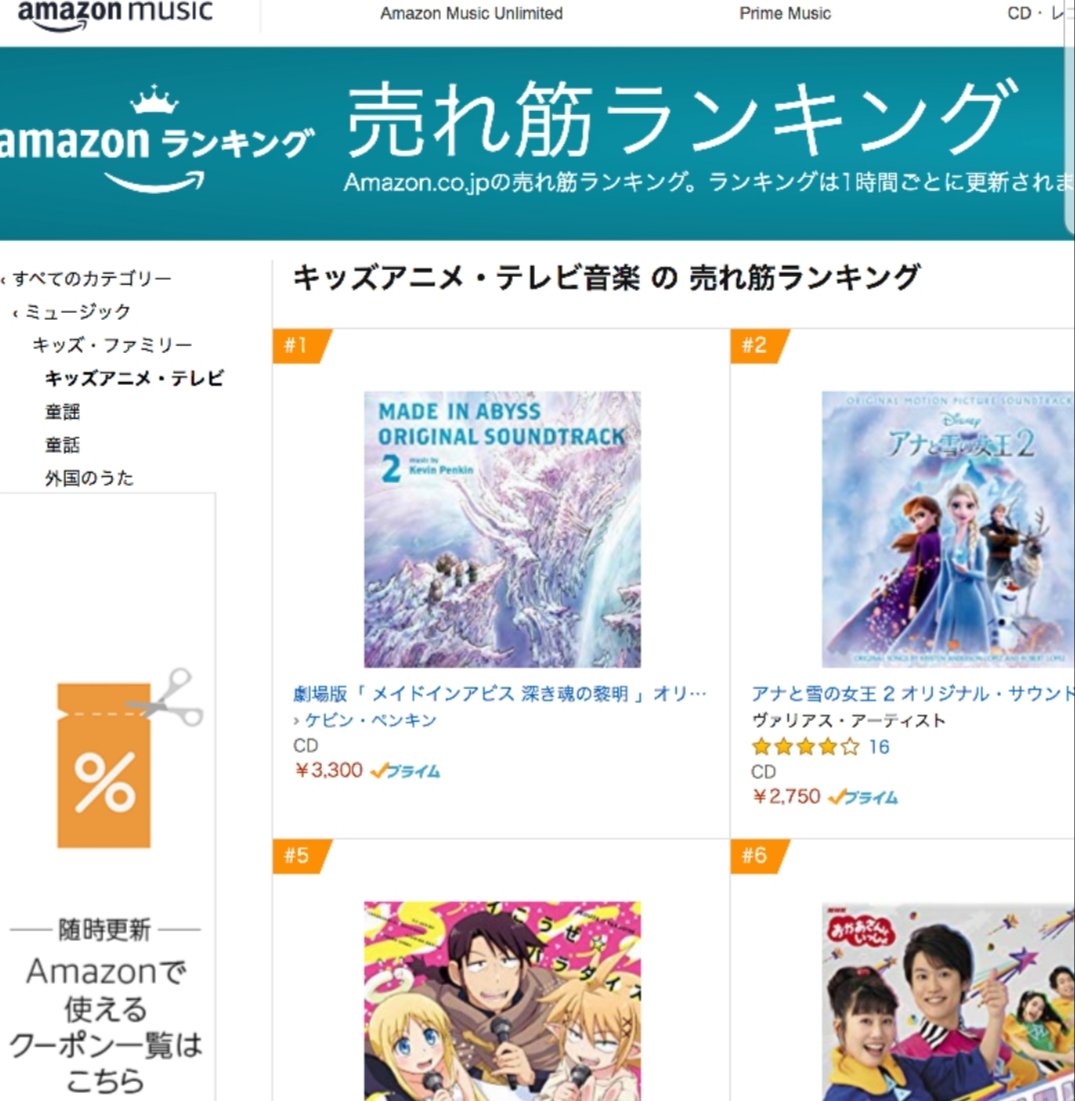Click the star rating for Frozen 2
Screen dimensions: 1075x1101
click(805, 746)
